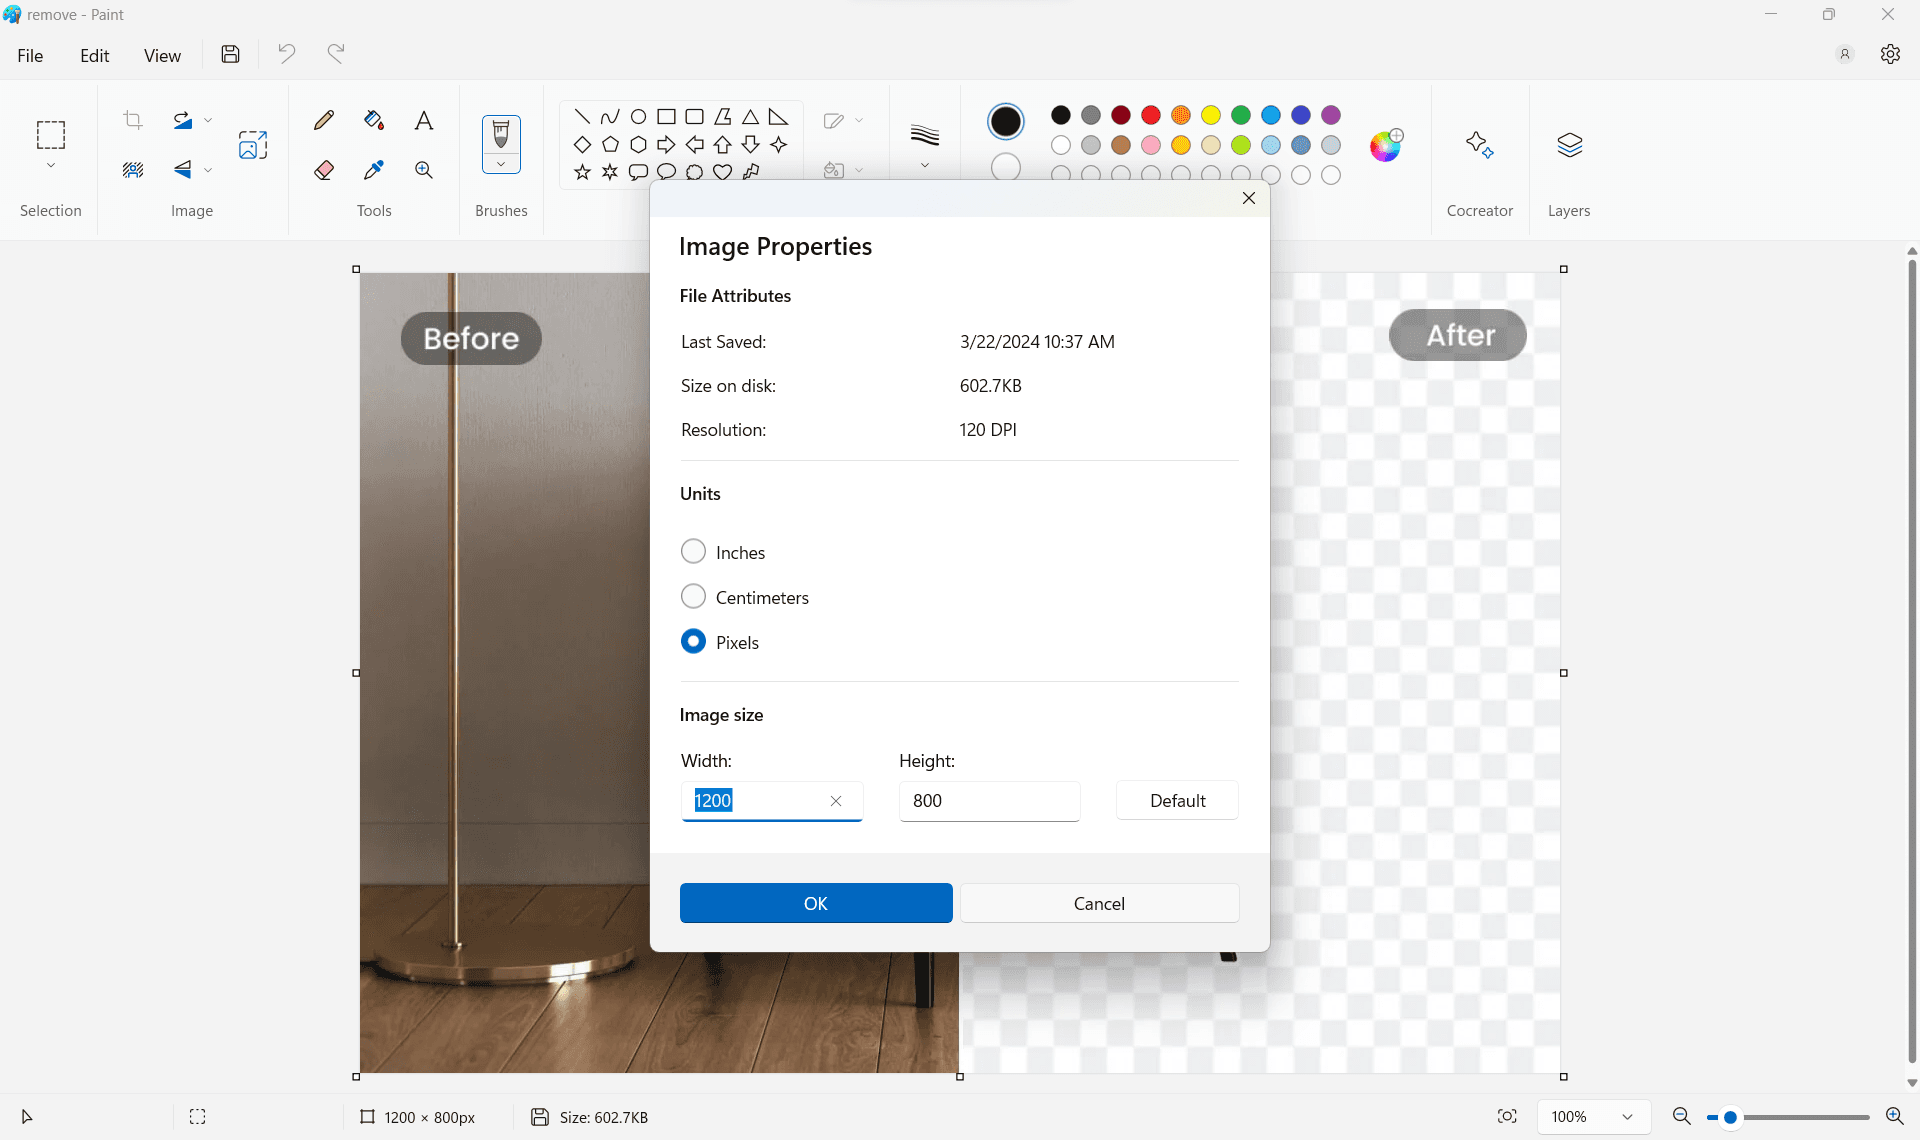Open the shape Outline dropdown
Image resolution: width=1920 pixels, height=1140 pixels.
843,121
